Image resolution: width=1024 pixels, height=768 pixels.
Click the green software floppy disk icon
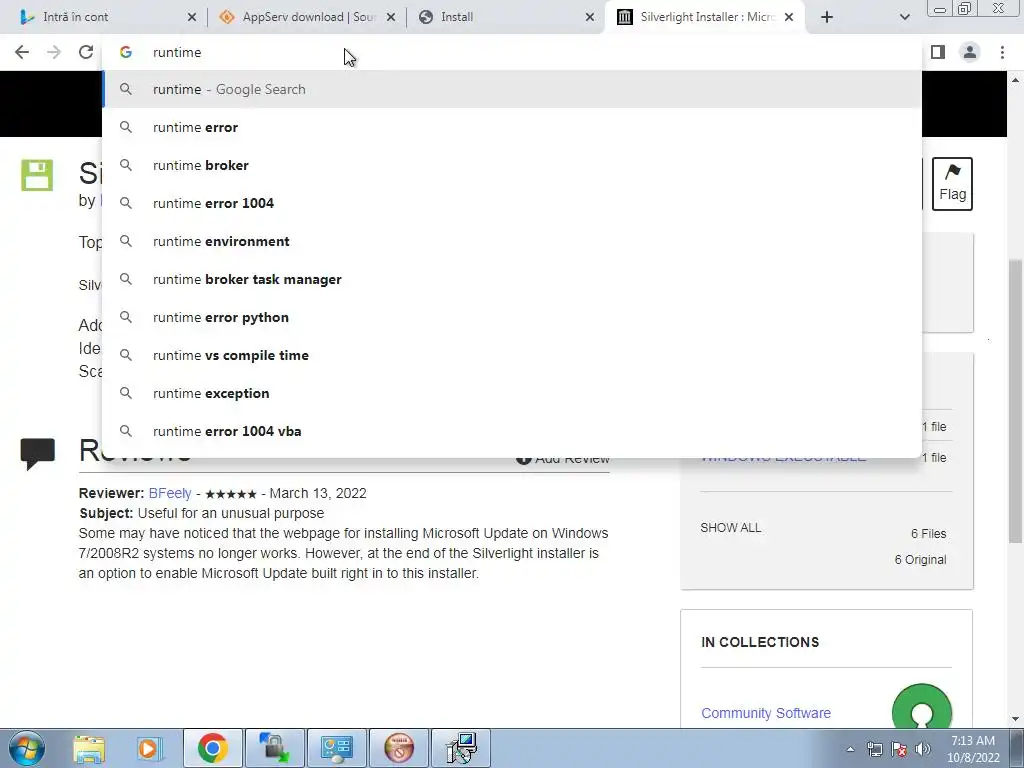[37, 175]
